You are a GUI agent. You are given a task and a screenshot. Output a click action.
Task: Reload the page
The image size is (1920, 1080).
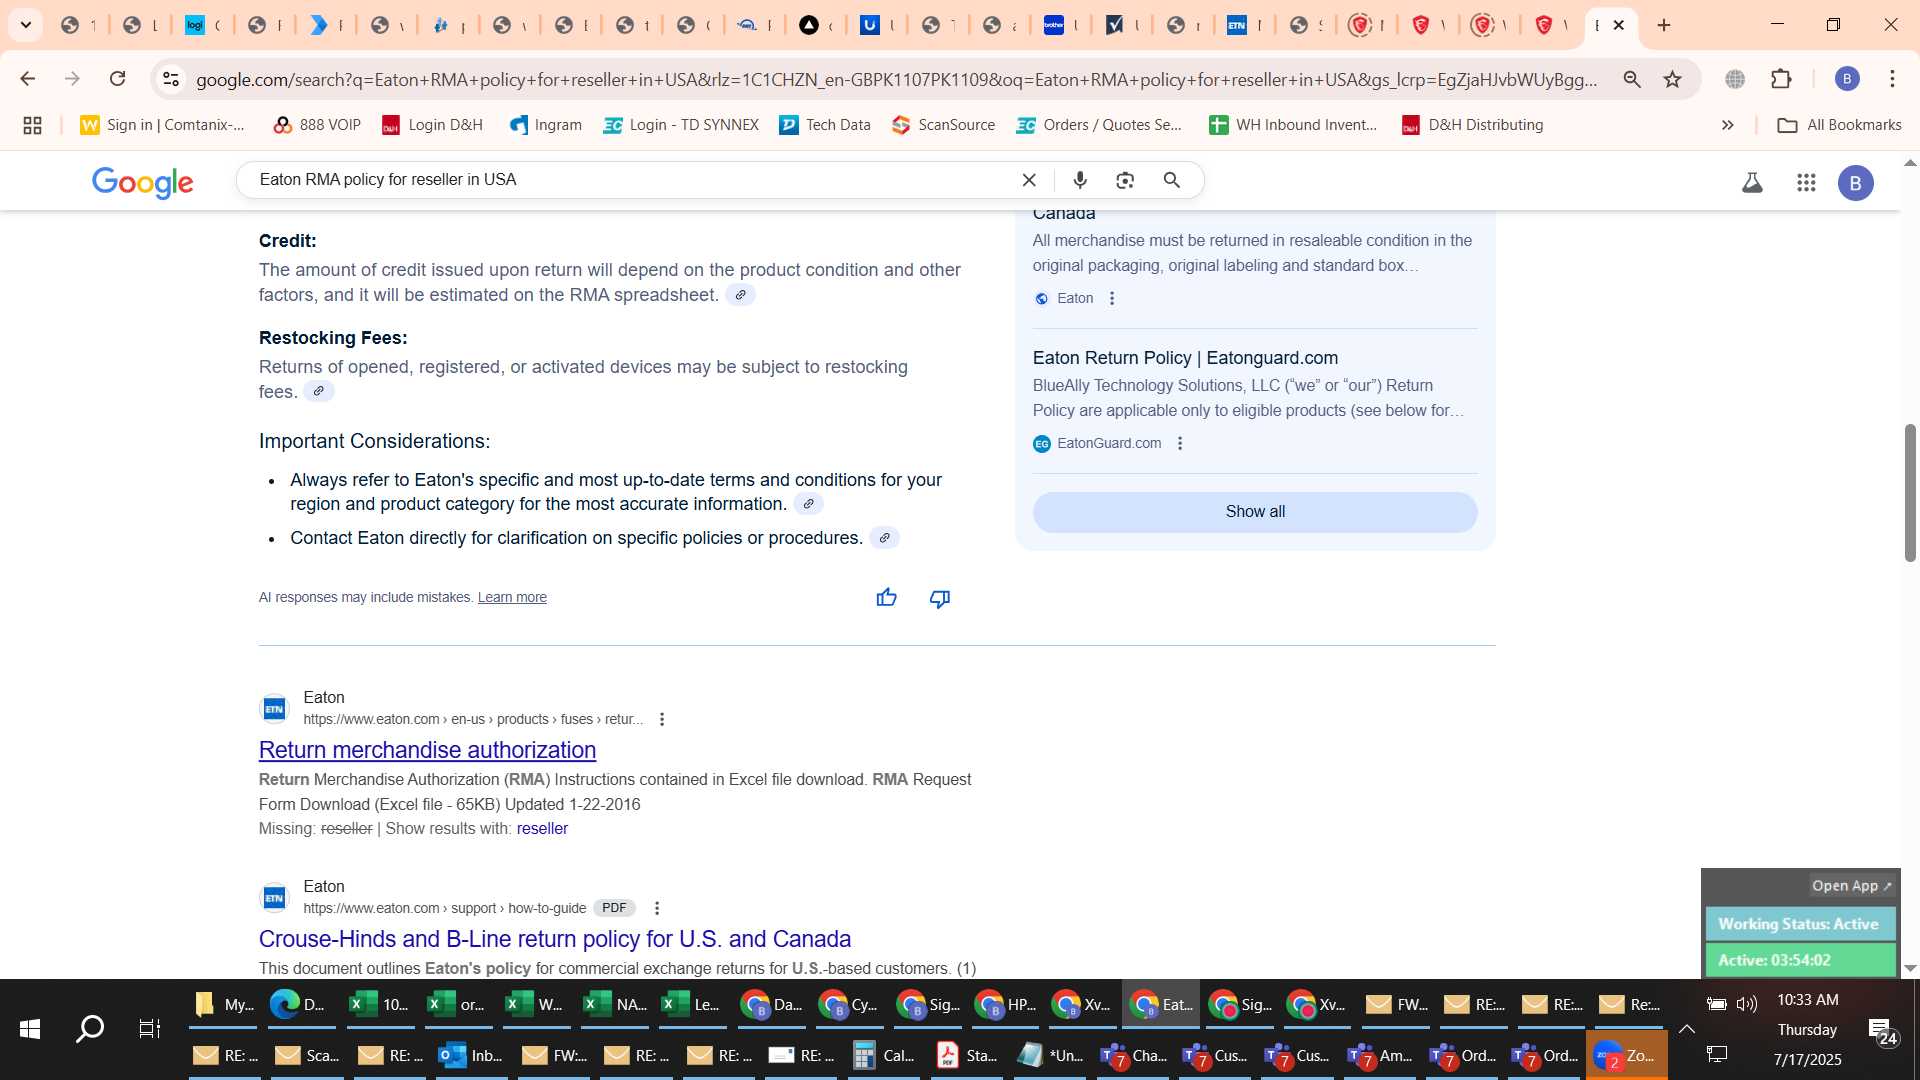pos(118,79)
